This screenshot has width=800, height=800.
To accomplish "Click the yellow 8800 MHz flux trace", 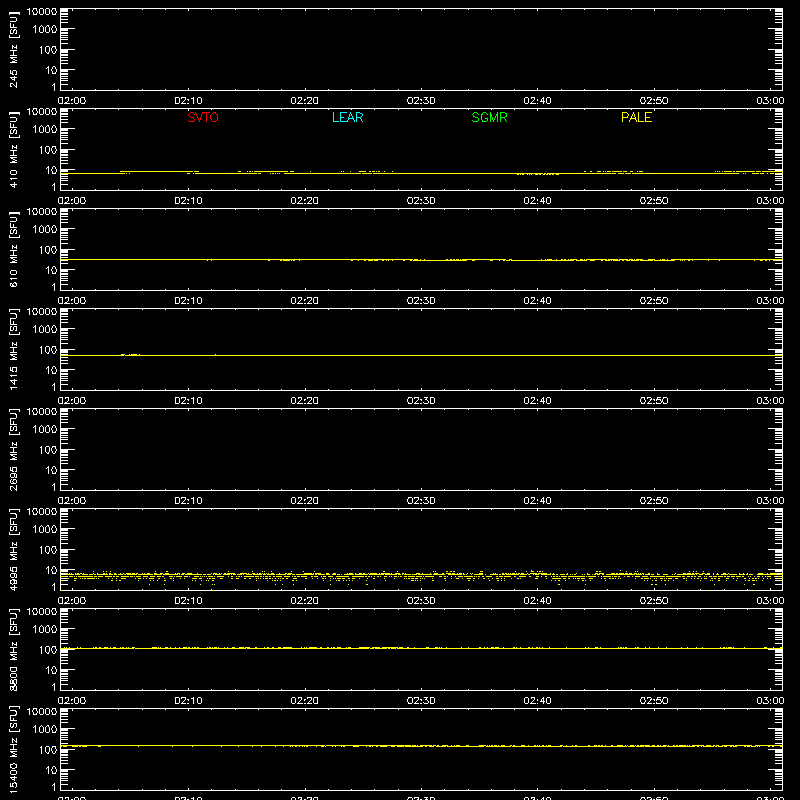I will pos(421,648).
